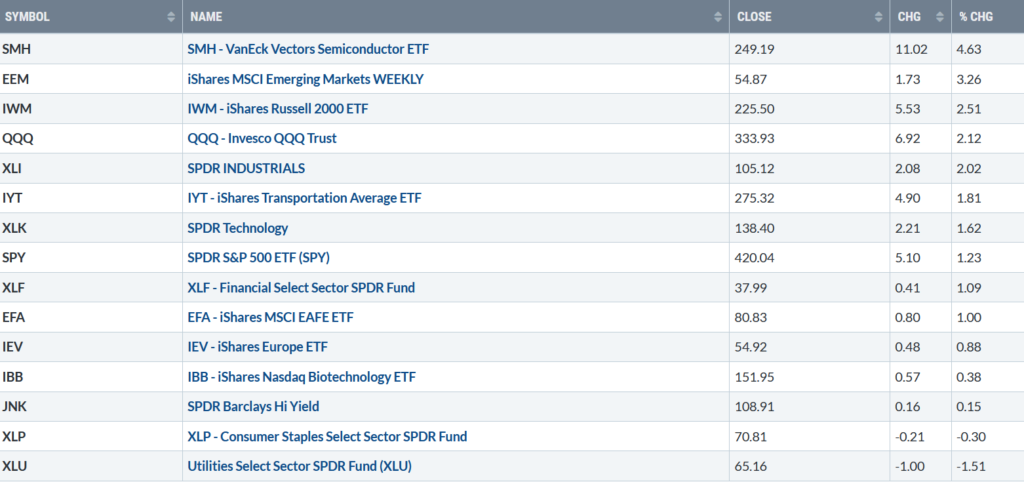
Task: Open XLP - Consumer Staples Select Sector SPDR Fund
Action: (x=327, y=436)
